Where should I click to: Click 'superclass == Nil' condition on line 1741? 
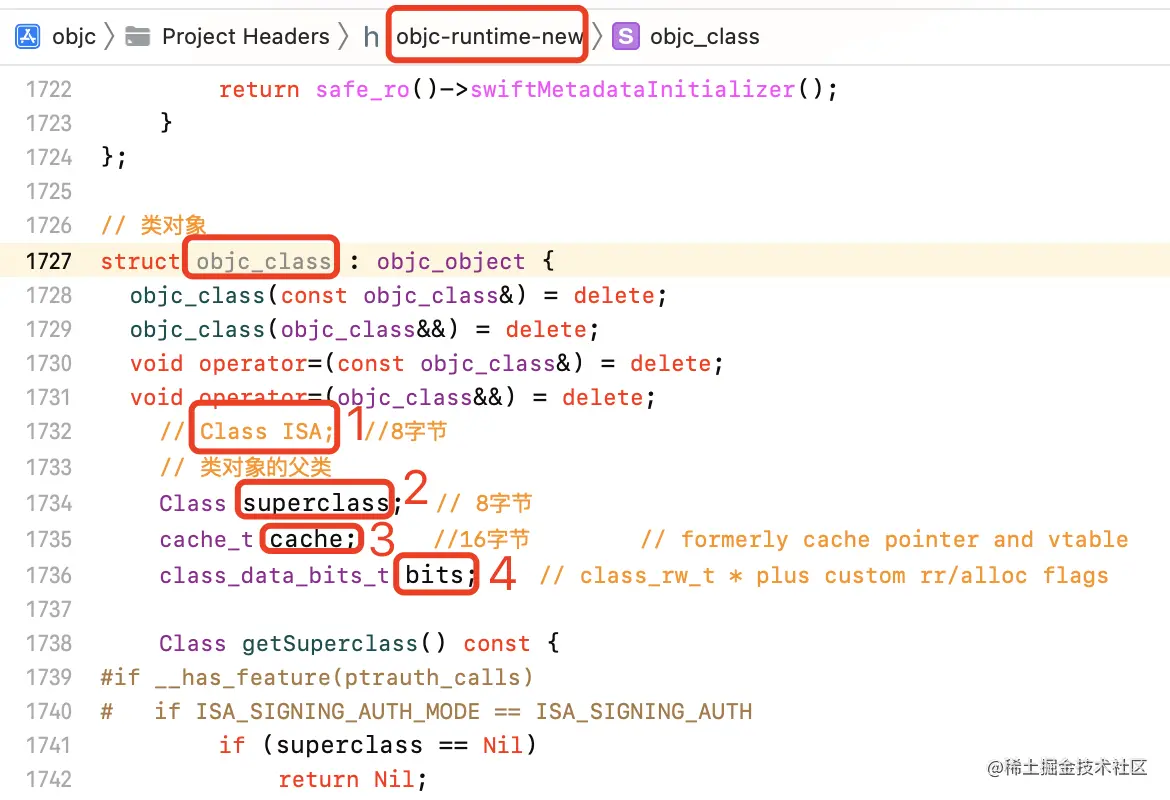click(x=399, y=746)
